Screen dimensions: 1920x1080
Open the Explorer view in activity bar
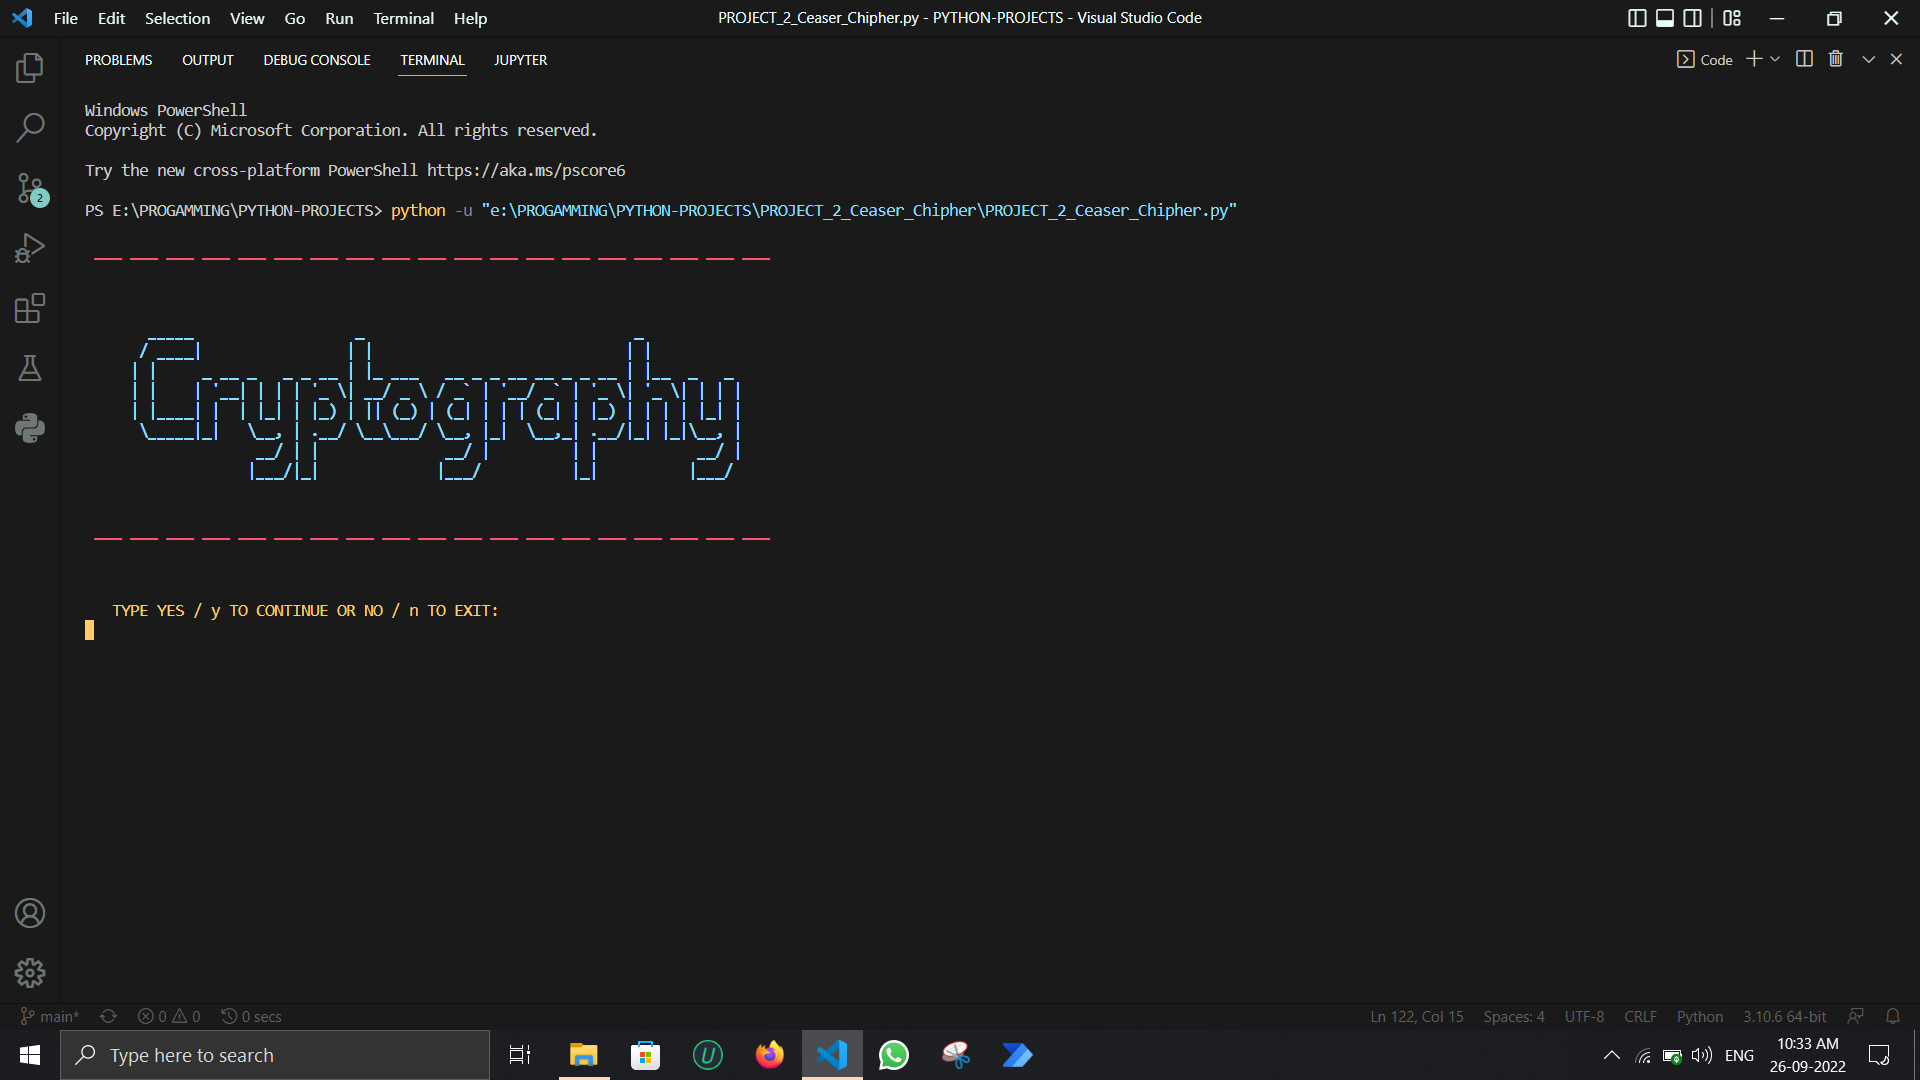(30, 68)
